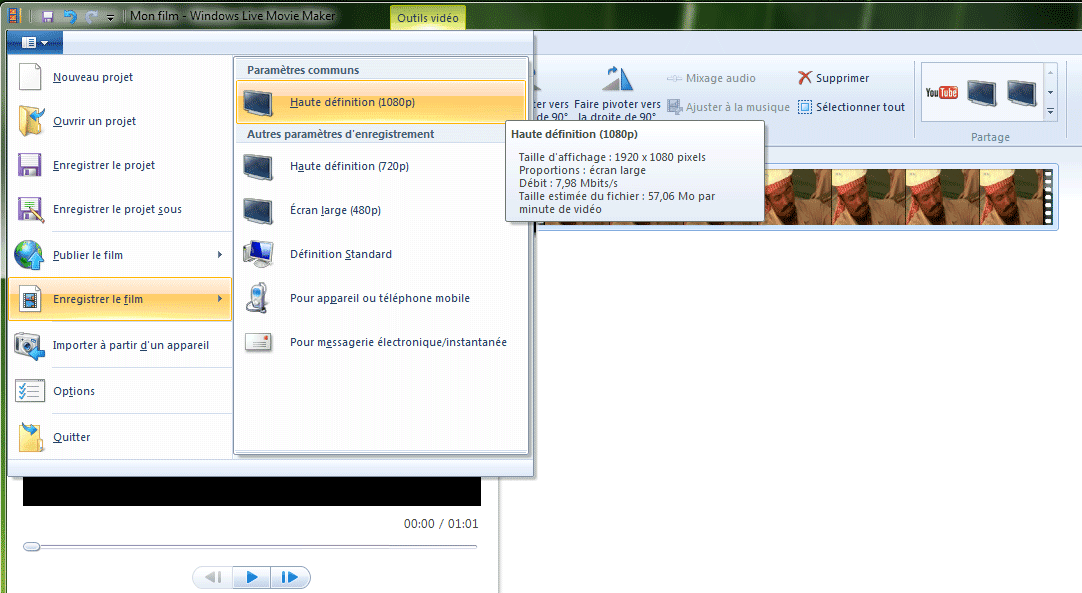This screenshot has height=593, width=1082.
Task: Click the Définition Standard computer icon
Action: tap(258, 254)
